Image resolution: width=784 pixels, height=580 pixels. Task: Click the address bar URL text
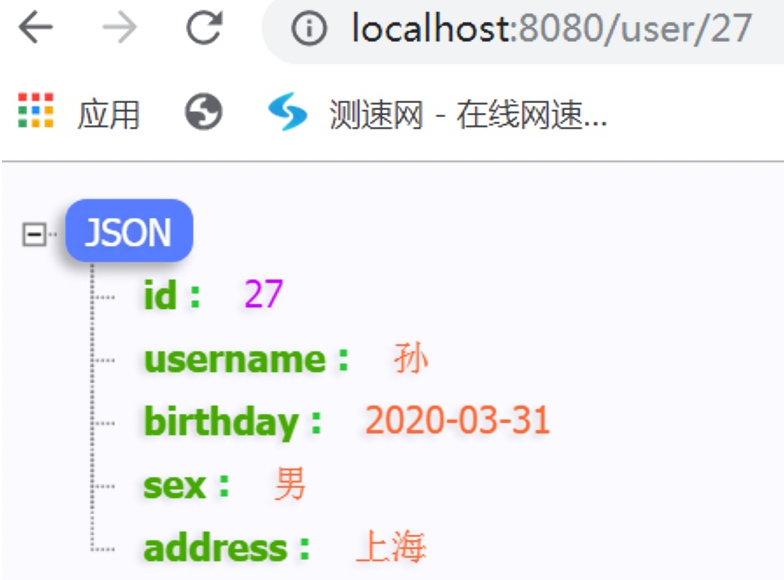coord(552,28)
